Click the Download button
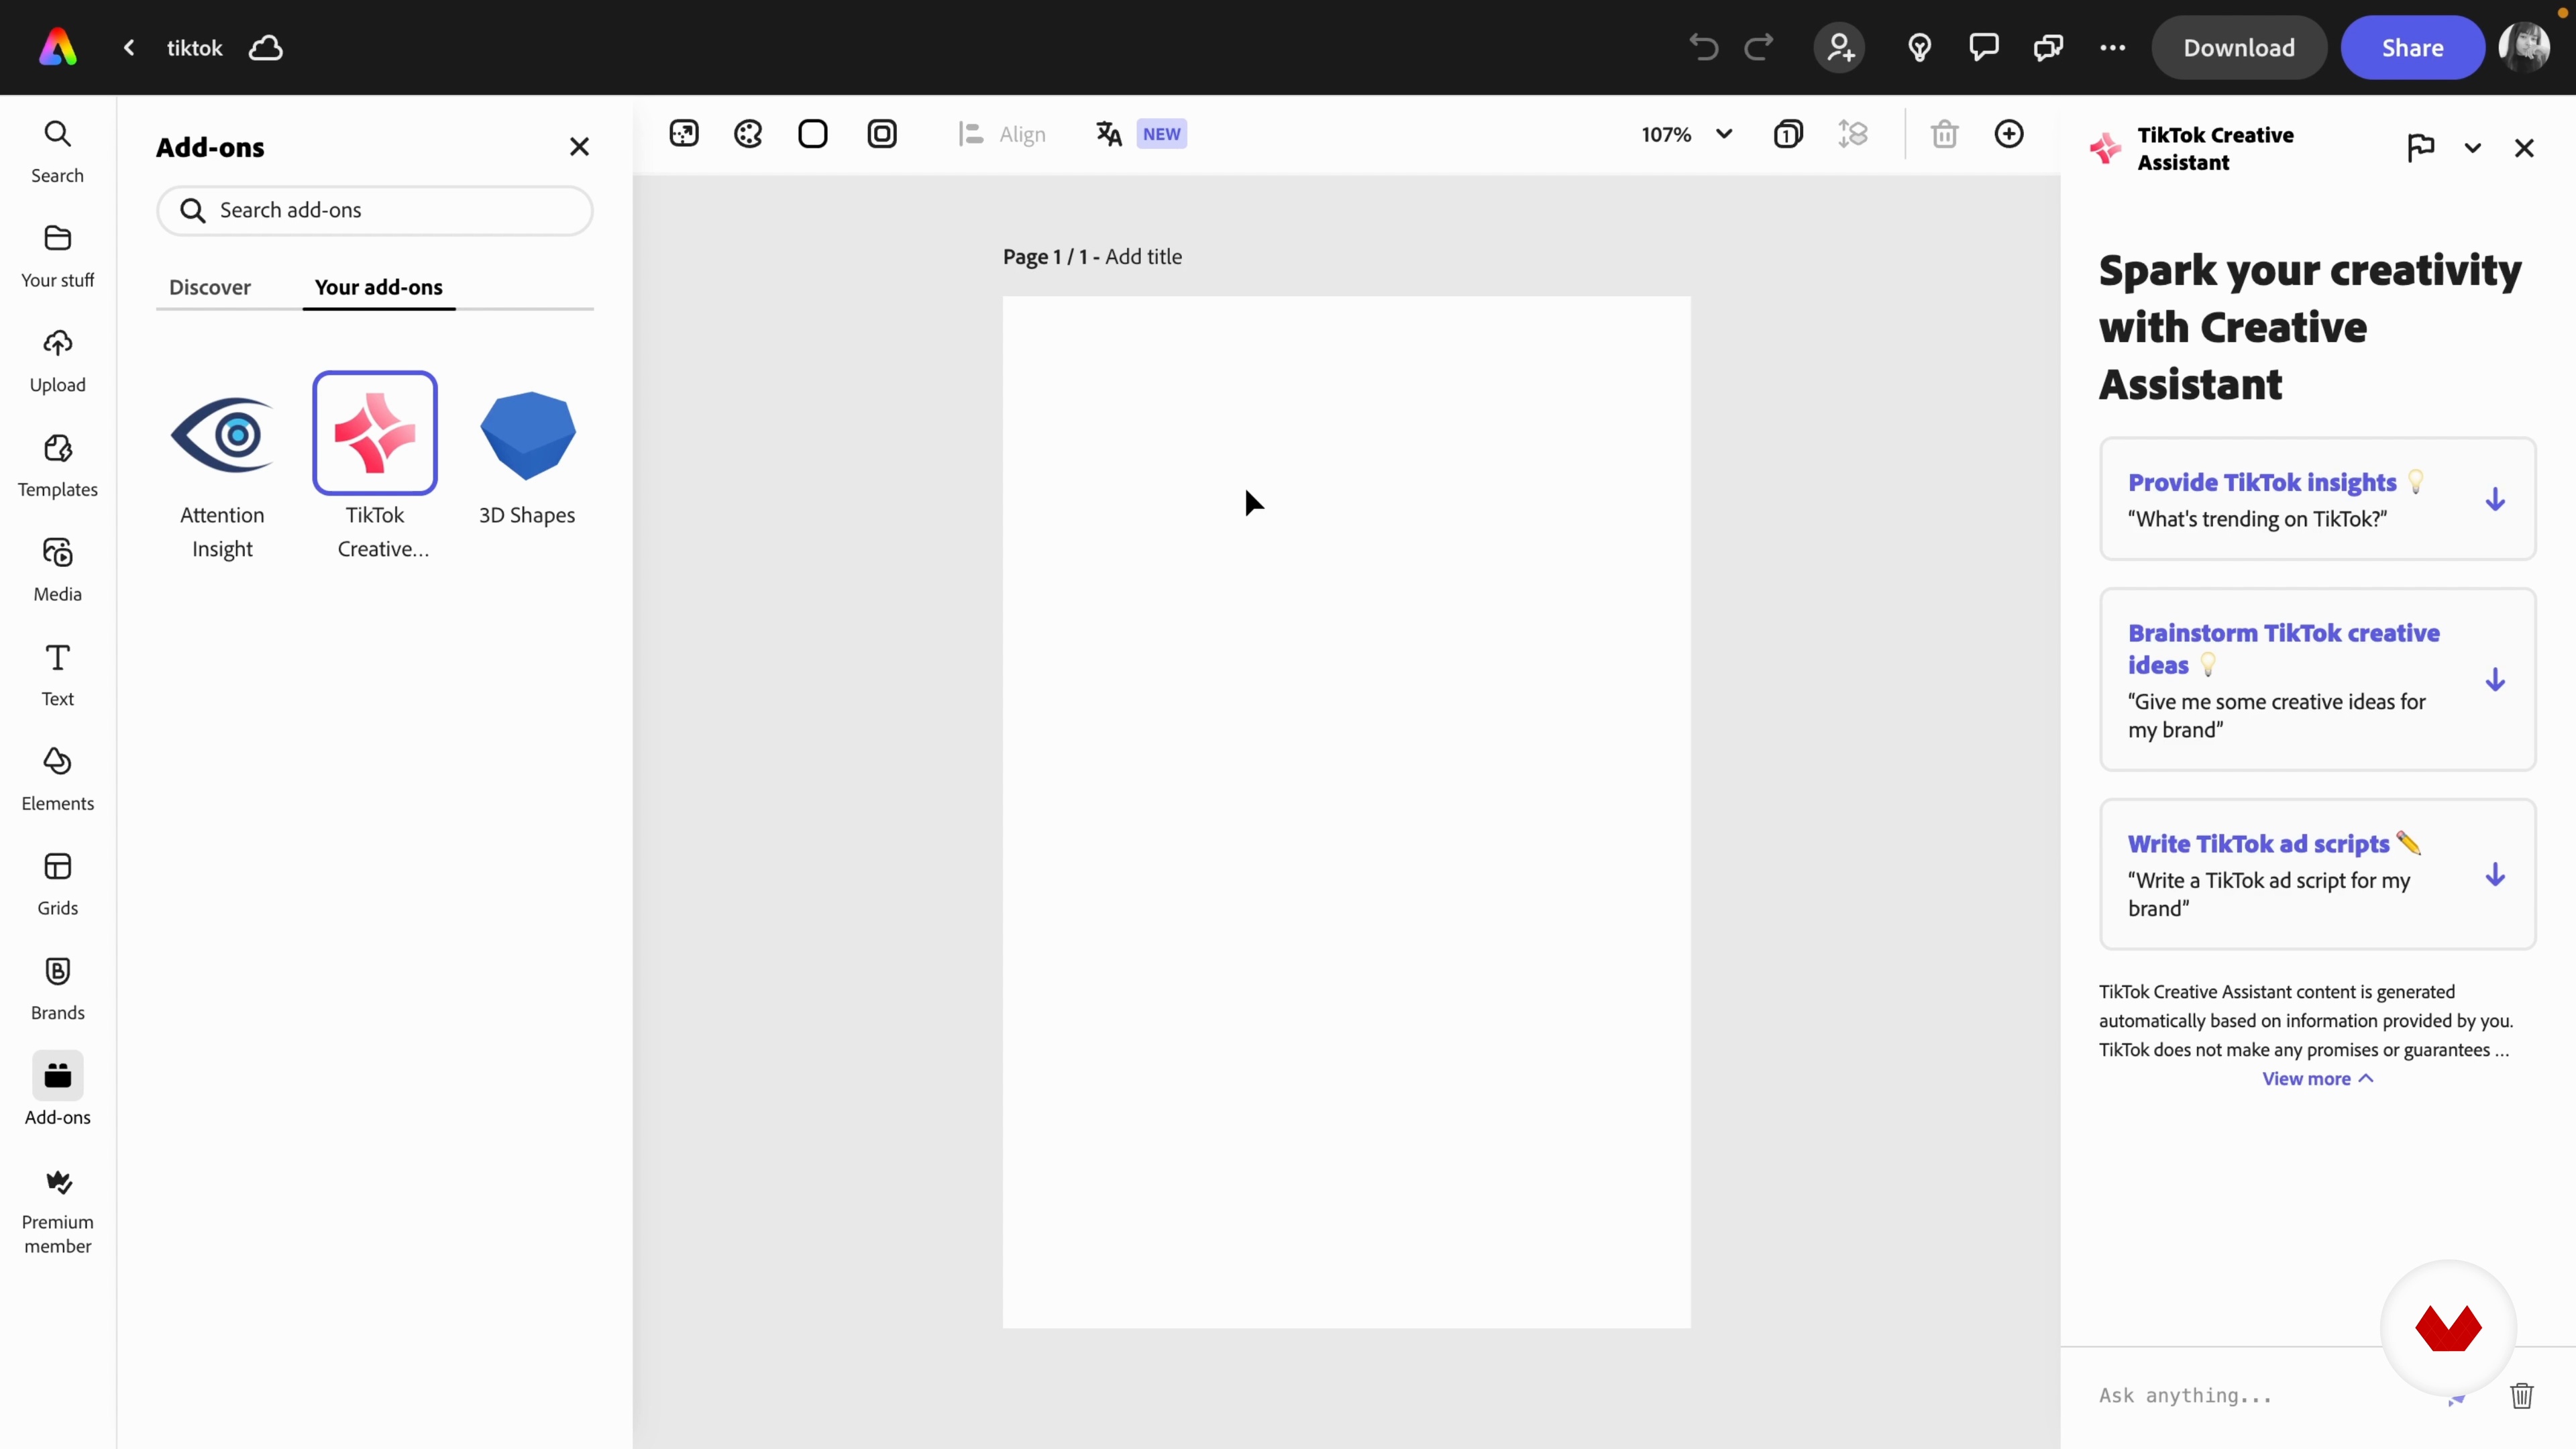Screen dimensions: 2576x1449 click(x=2239, y=47)
